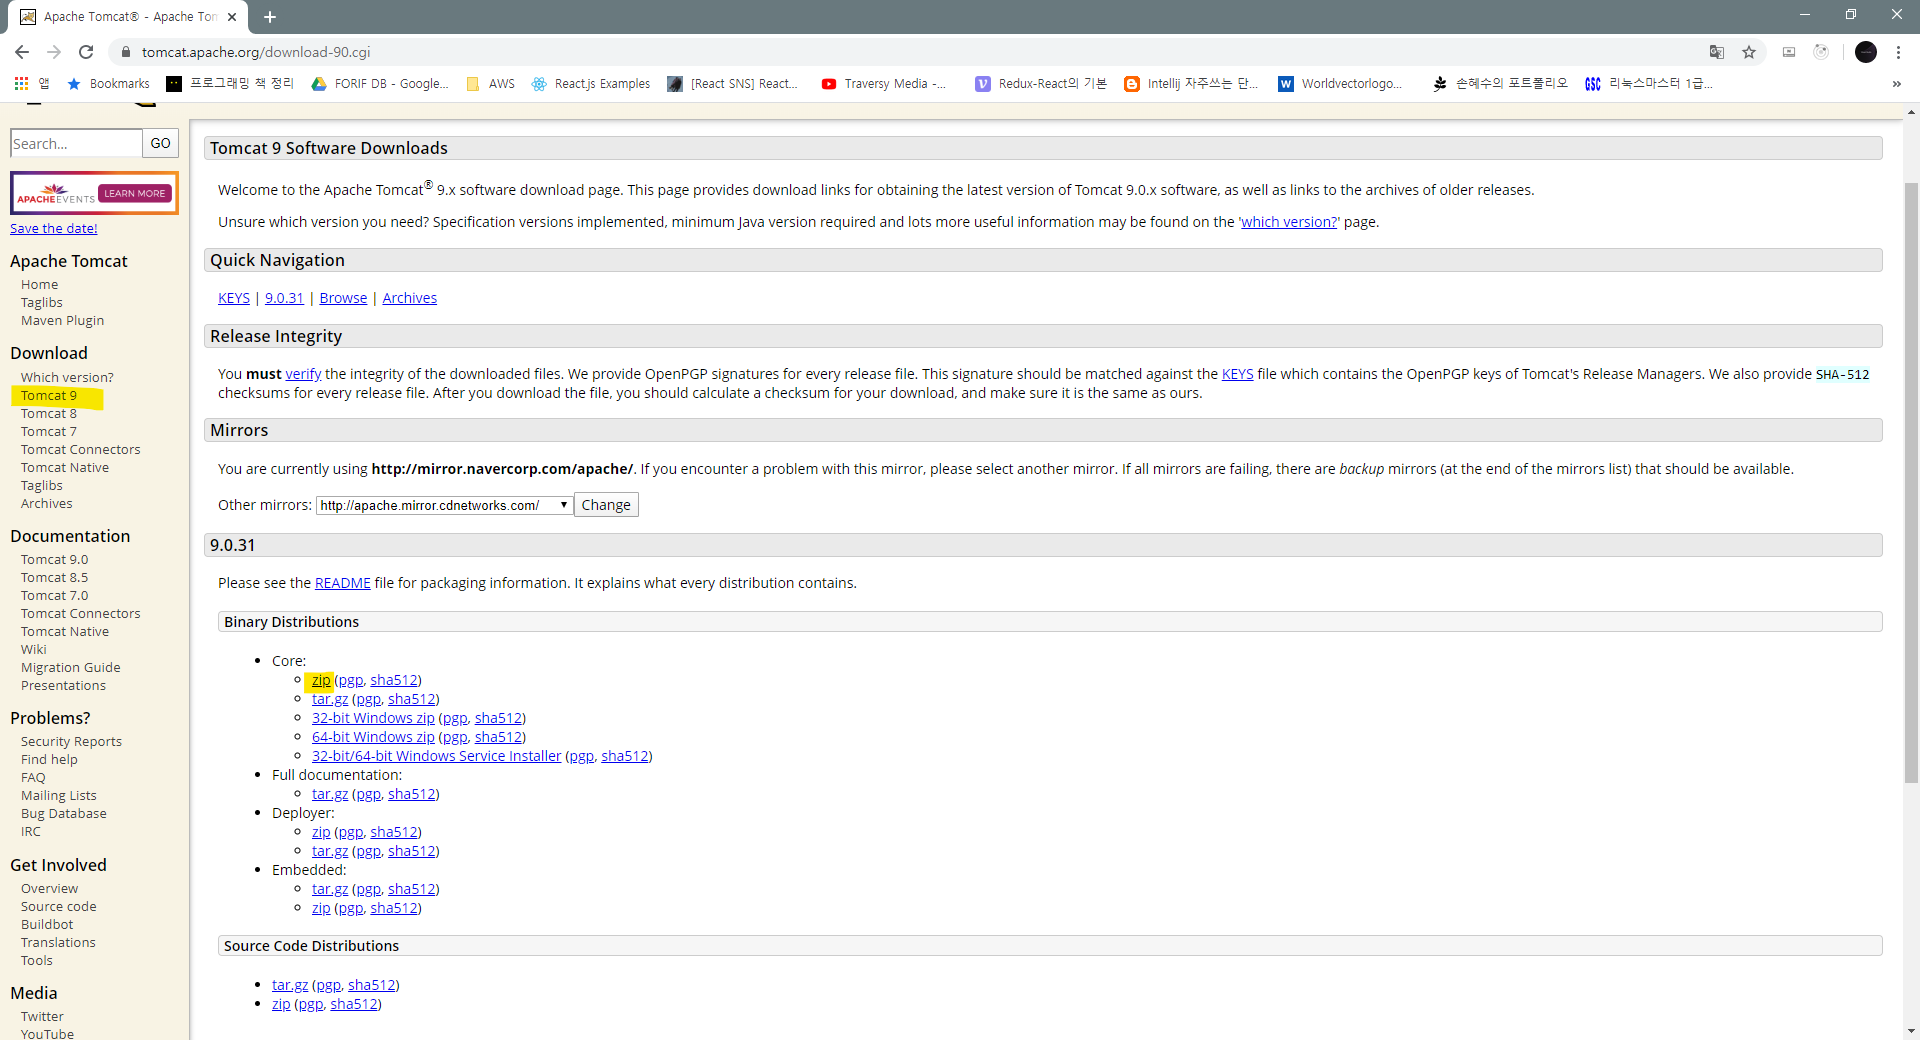Screen dimensions: 1920x1040
Task: Open the profile avatar menu
Action: pyautogui.click(x=1866, y=52)
